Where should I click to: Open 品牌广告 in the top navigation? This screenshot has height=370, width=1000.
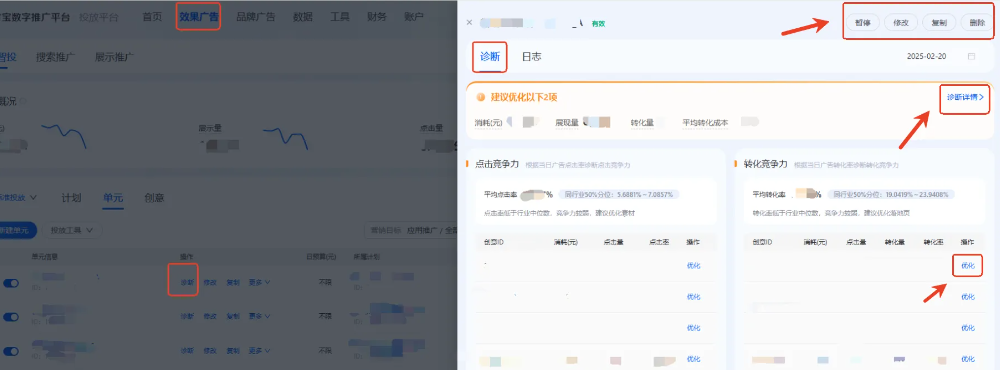click(x=255, y=17)
